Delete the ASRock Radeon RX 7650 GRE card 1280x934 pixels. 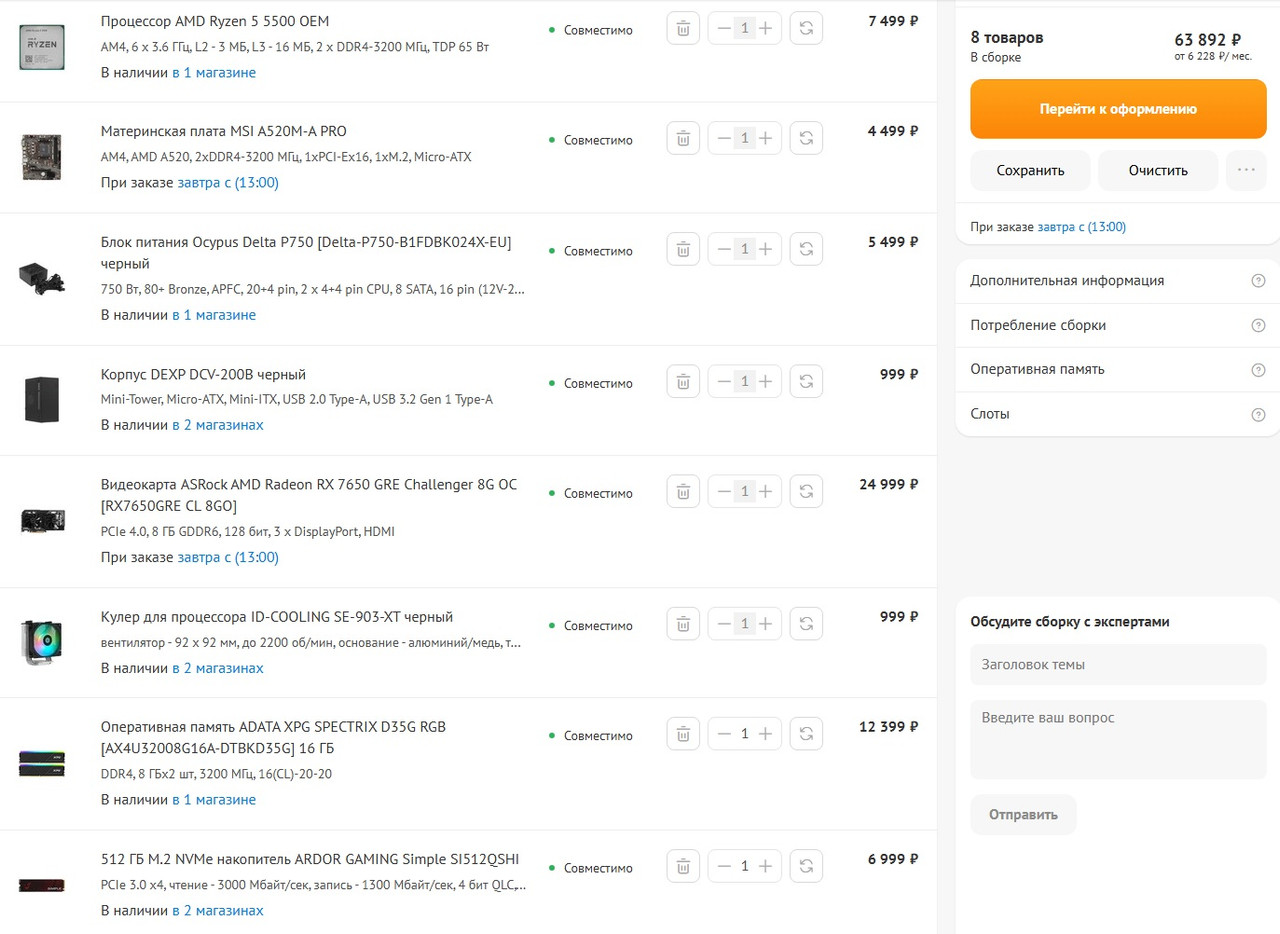[x=682, y=491]
